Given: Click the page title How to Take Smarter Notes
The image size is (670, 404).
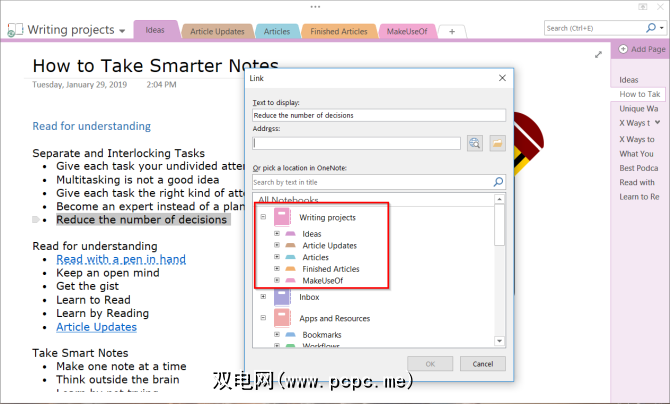Looking at the screenshot, I should tap(156, 65).
